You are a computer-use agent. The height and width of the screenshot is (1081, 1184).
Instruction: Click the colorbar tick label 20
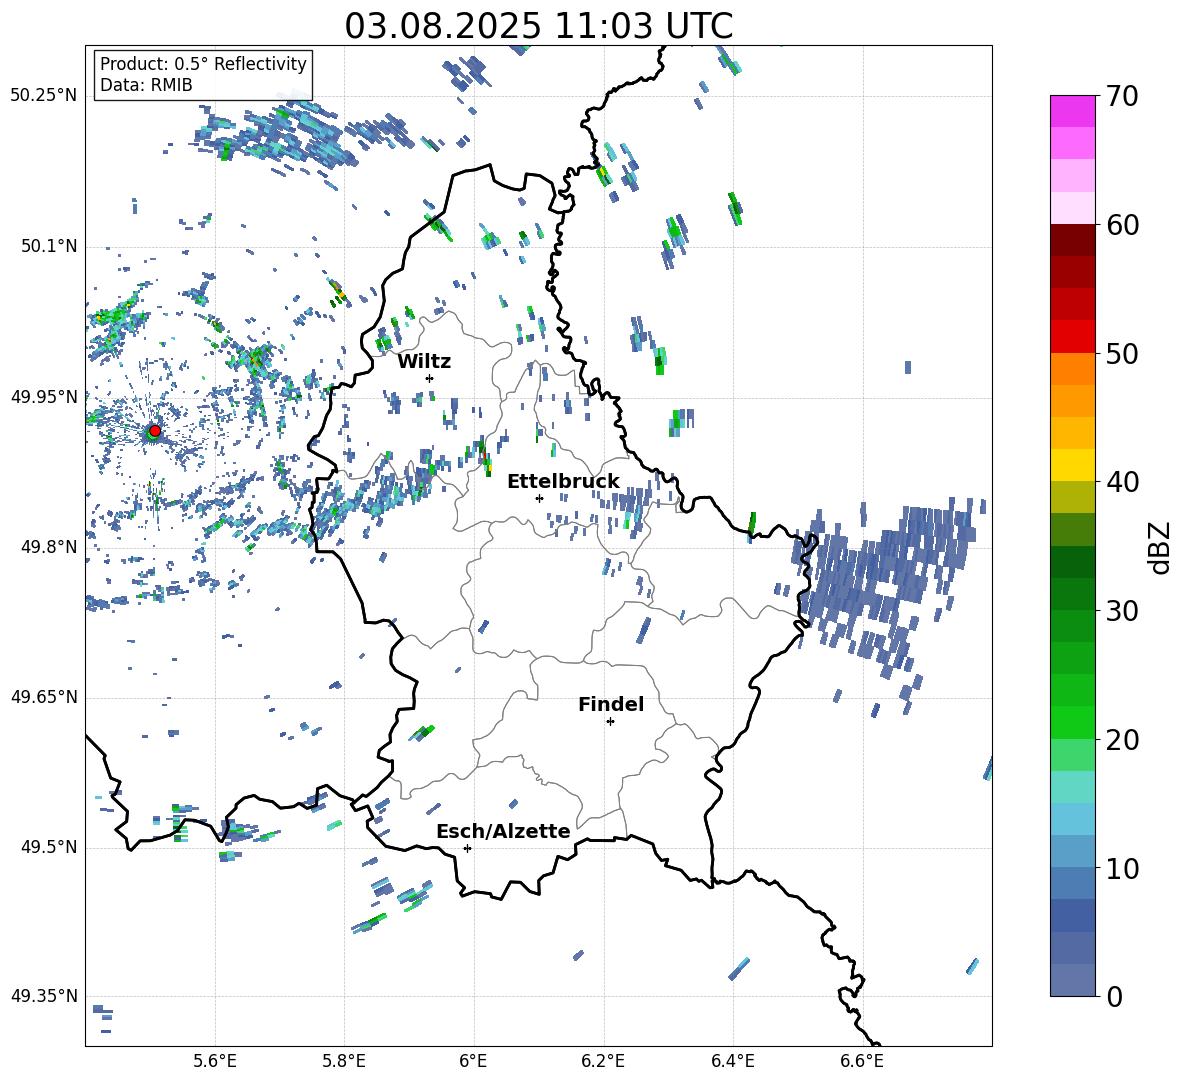[x=1122, y=739]
